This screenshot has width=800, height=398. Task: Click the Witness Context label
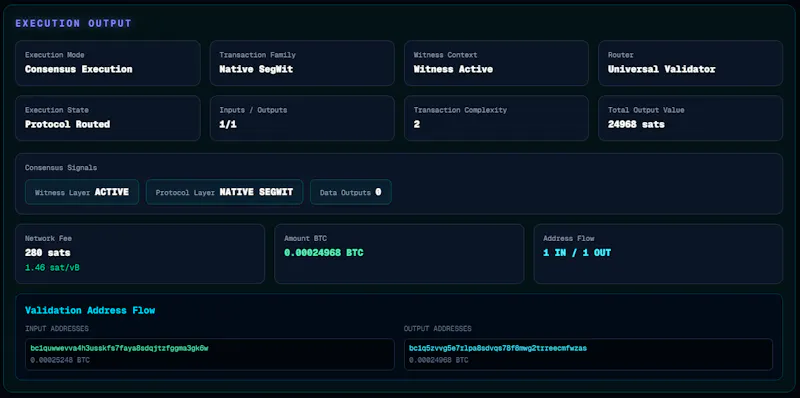pos(445,55)
